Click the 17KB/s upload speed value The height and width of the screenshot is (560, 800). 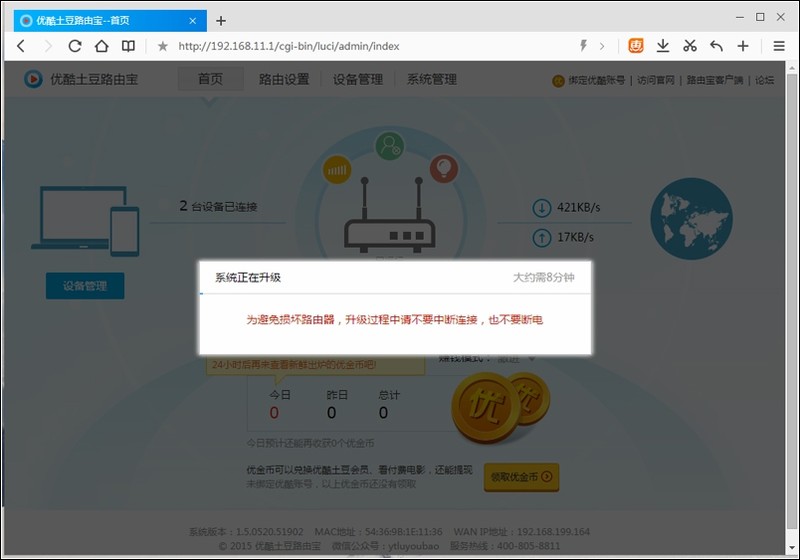[x=576, y=237]
